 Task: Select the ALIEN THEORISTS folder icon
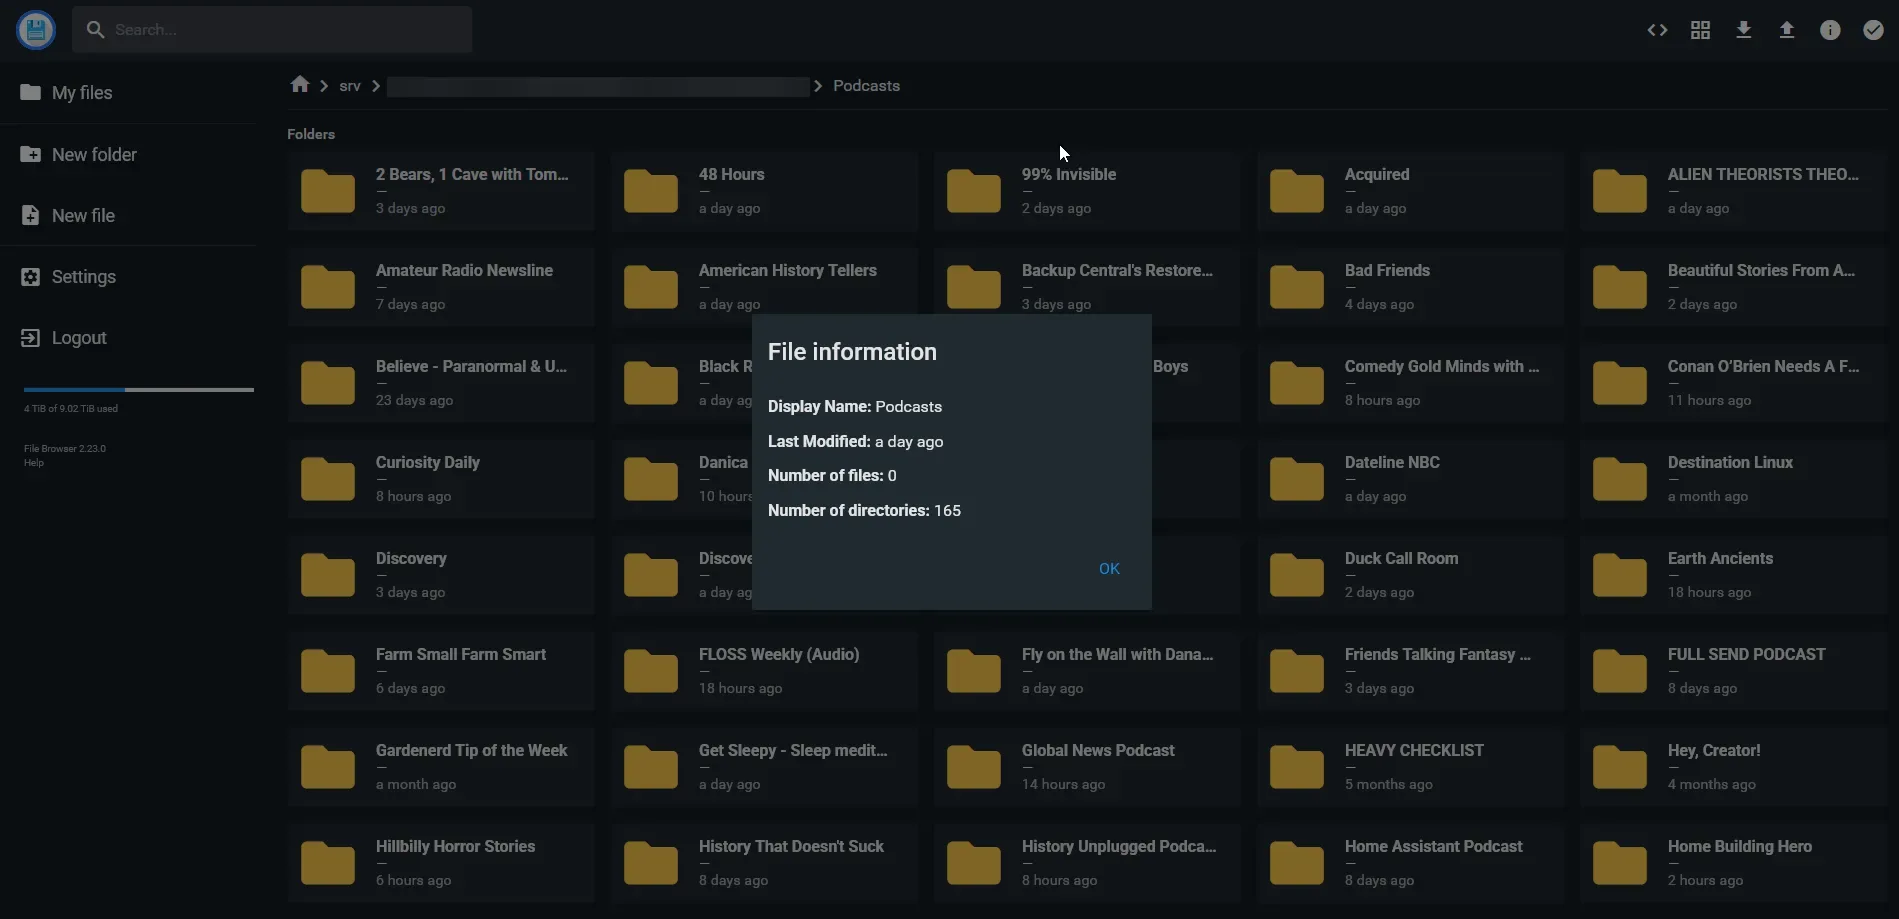pyautogui.click(x=1620, y=191)
